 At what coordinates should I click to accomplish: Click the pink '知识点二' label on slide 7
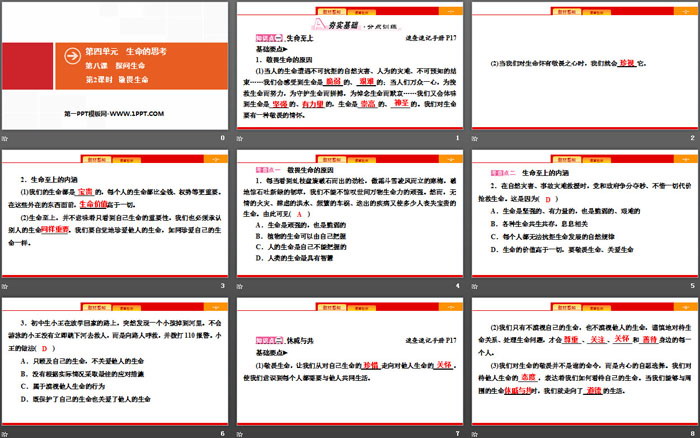point(257,339)
